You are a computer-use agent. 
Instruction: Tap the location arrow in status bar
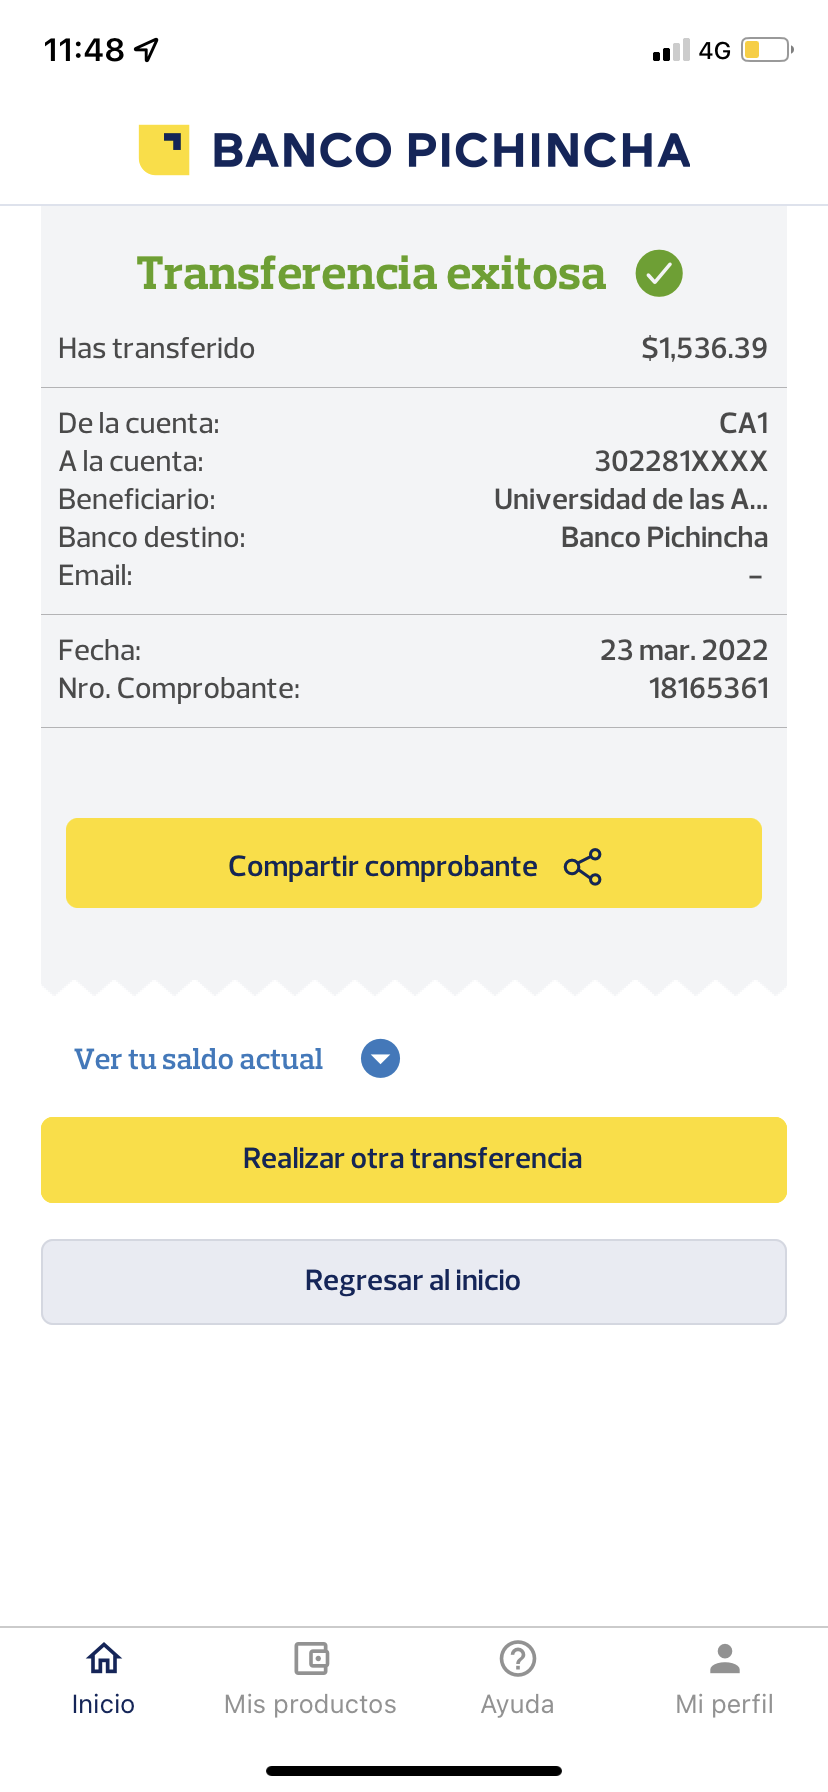point(147,50)
